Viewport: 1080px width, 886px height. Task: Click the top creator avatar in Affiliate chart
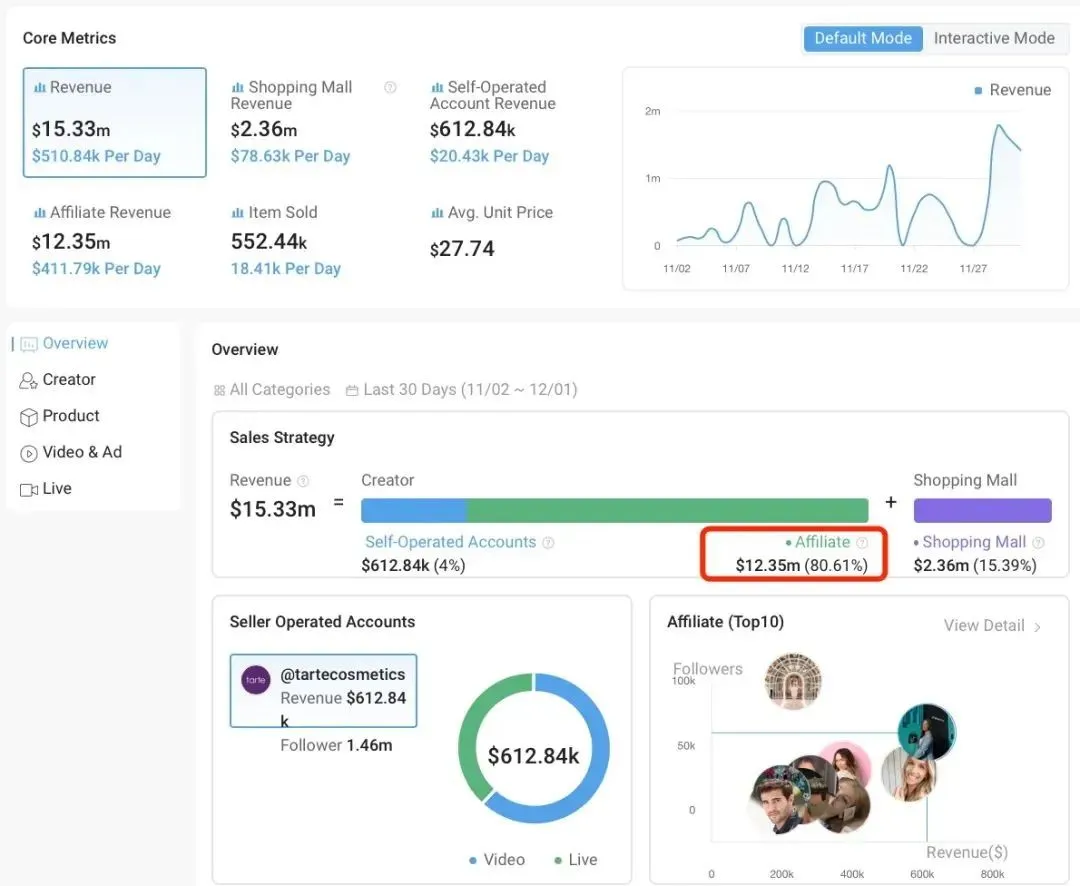coord(793,682)
